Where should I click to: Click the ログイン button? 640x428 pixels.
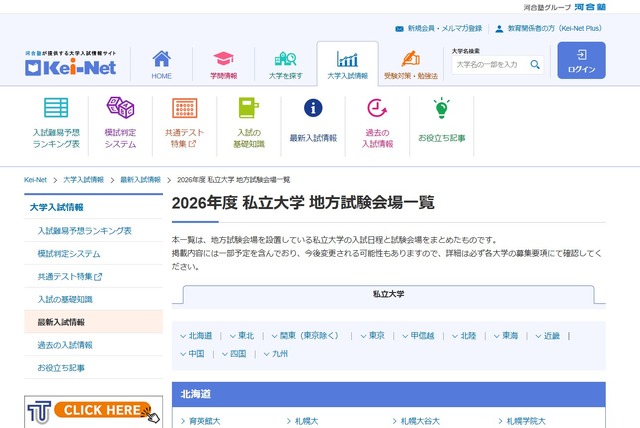tap(581, 60)
